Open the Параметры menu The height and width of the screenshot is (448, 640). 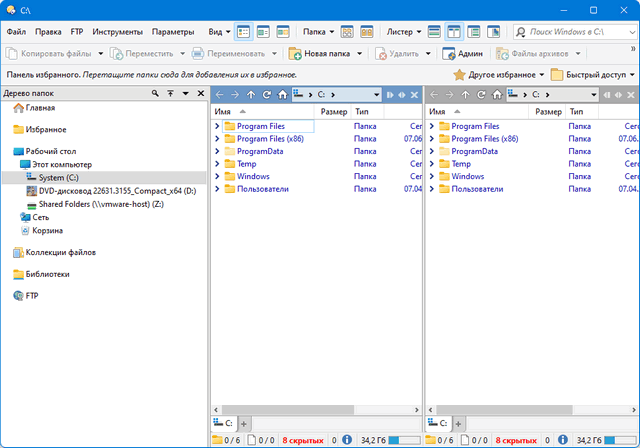173,31
